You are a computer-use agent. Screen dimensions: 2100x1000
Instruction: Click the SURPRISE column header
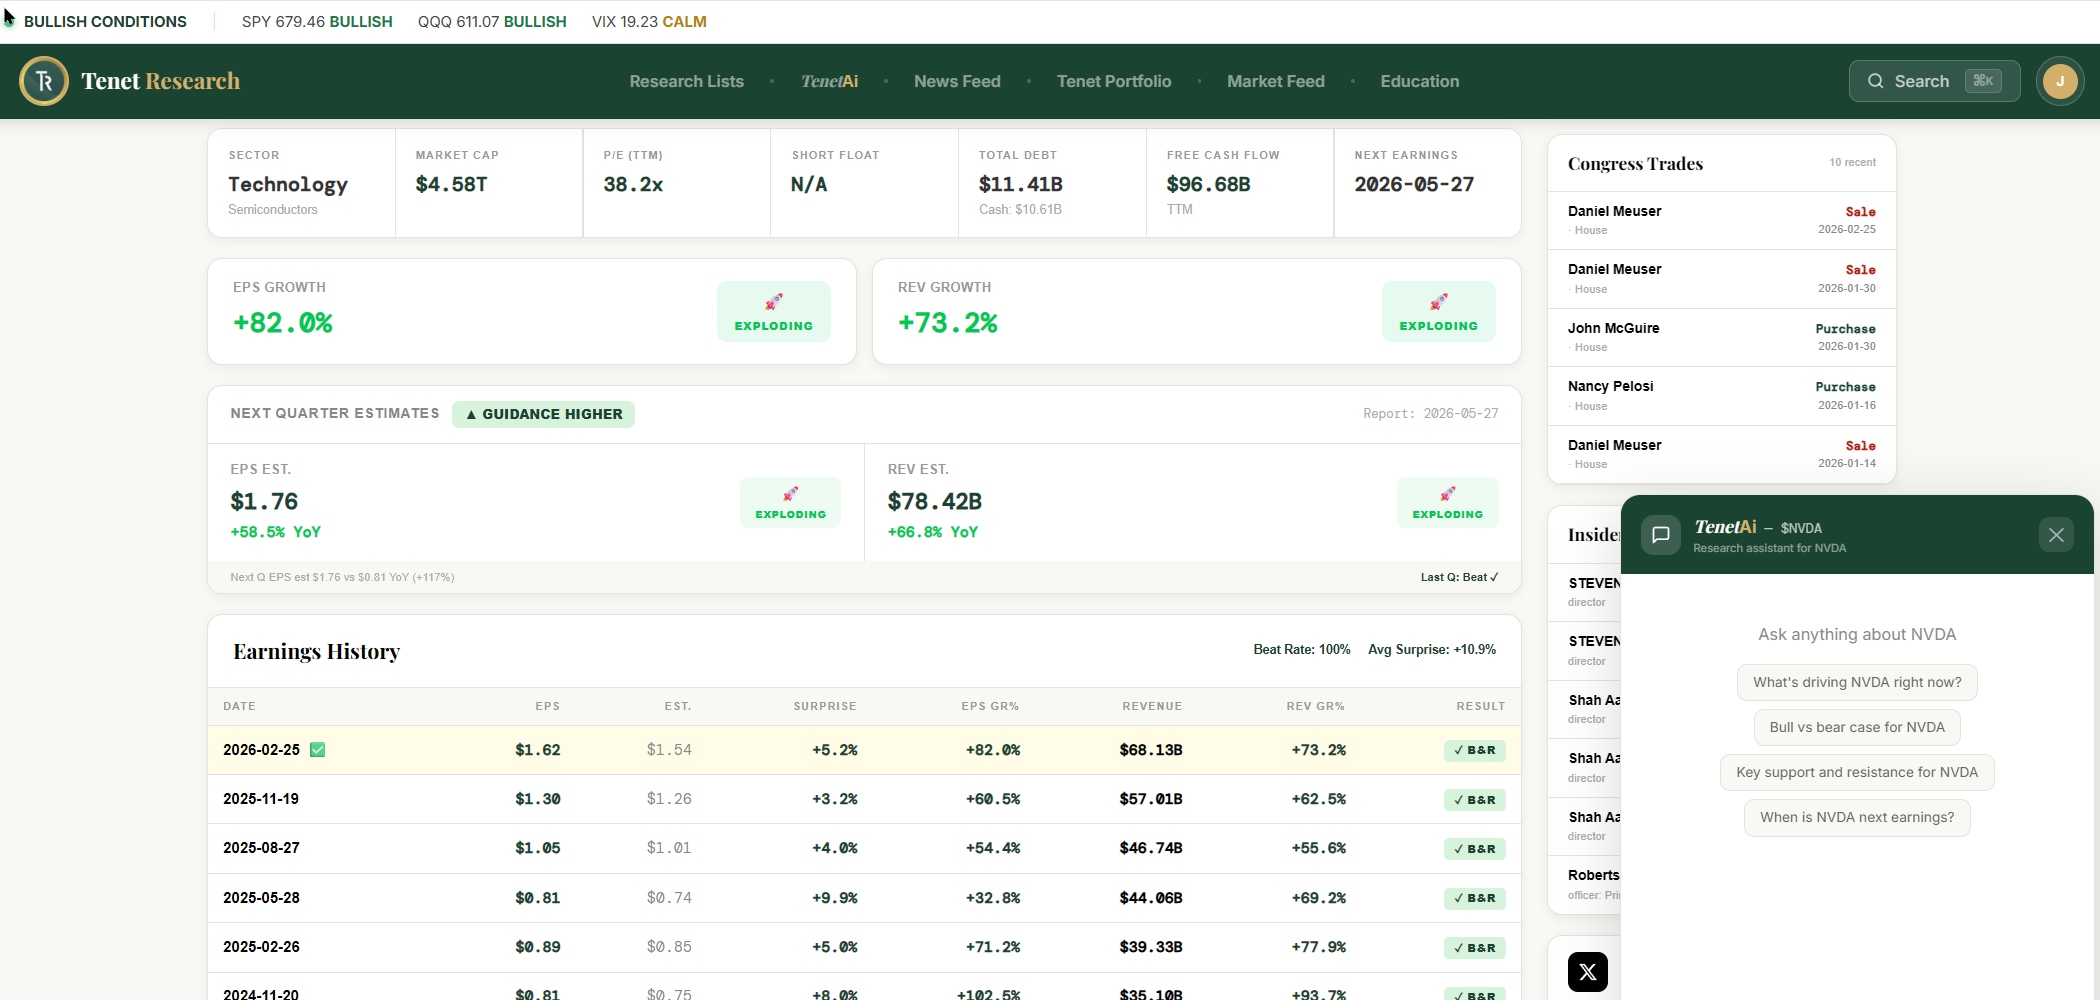click(x=825, y=706)
